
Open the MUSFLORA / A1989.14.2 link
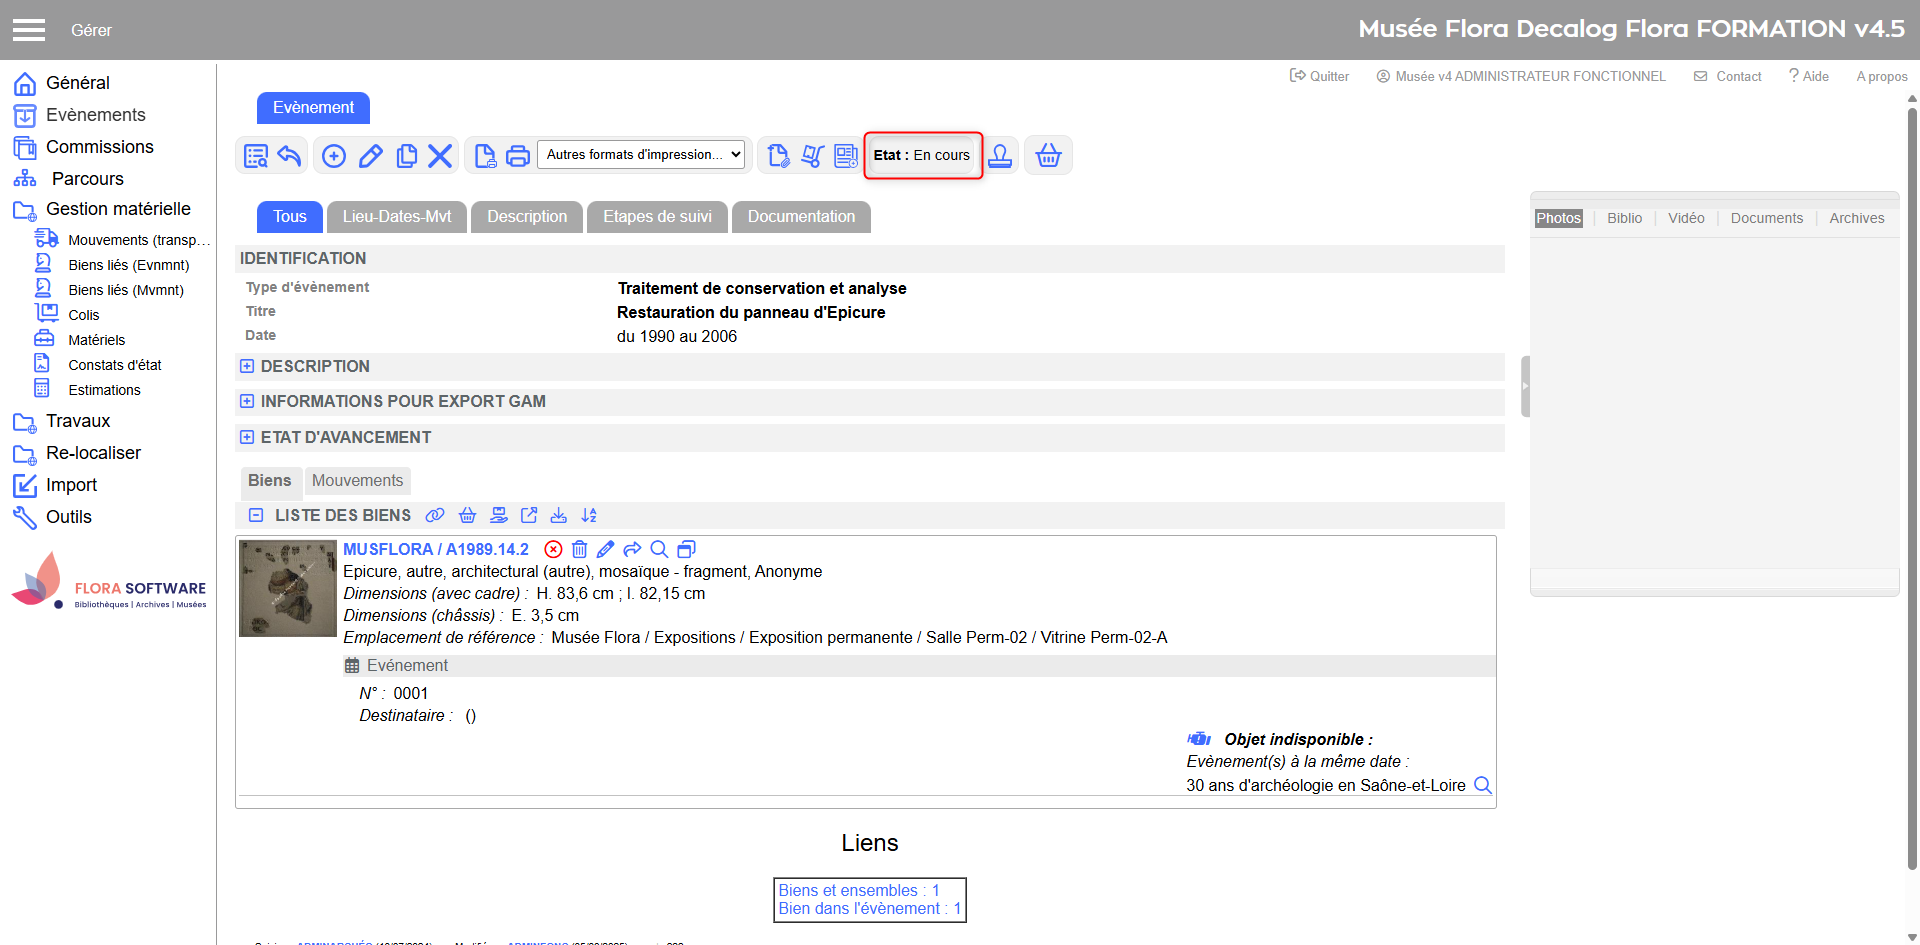[435, 549]
